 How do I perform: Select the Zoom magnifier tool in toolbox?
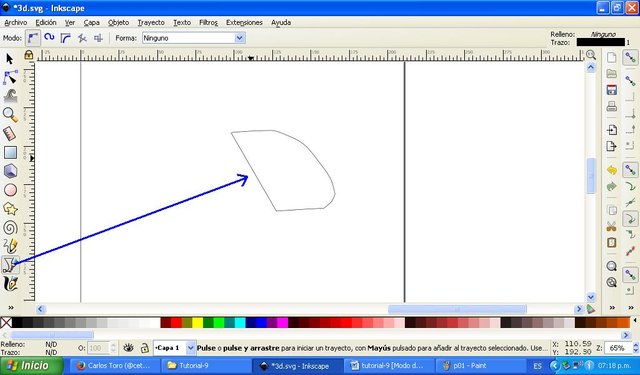tap(10, 115)
